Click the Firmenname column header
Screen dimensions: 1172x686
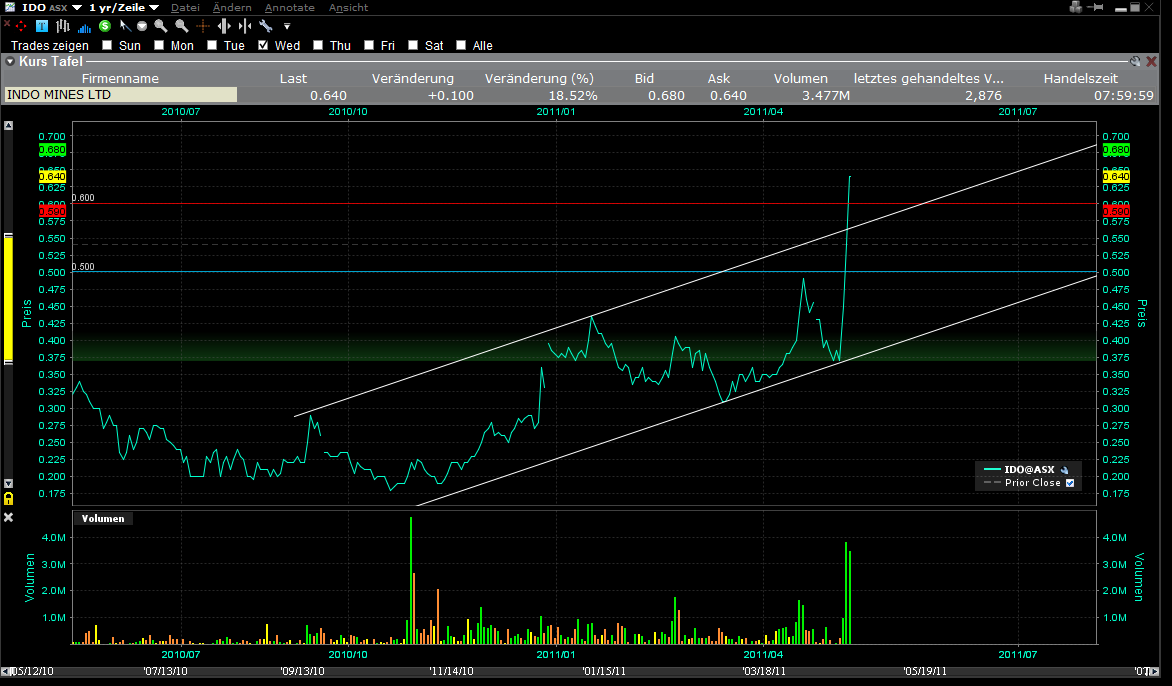coord(120,78)
